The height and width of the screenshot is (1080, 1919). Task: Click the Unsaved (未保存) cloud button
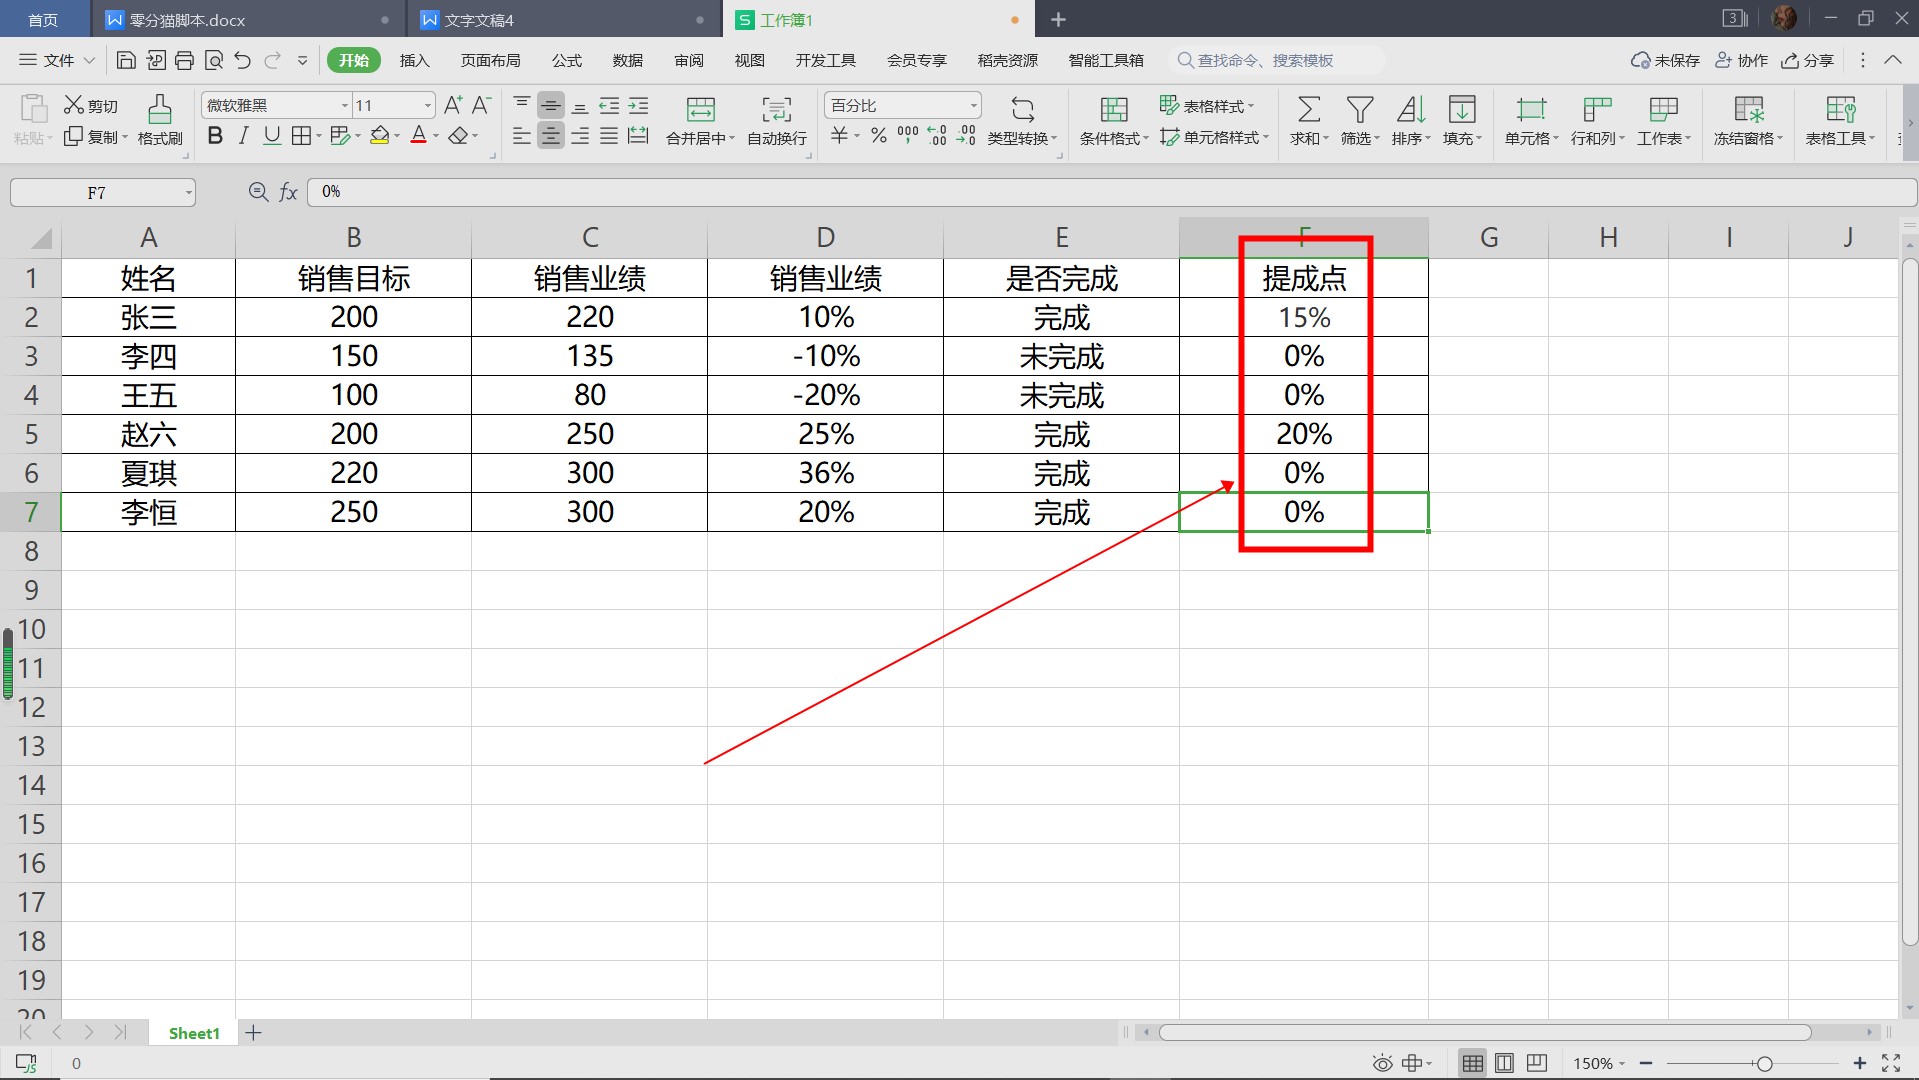pos(1665,61)
